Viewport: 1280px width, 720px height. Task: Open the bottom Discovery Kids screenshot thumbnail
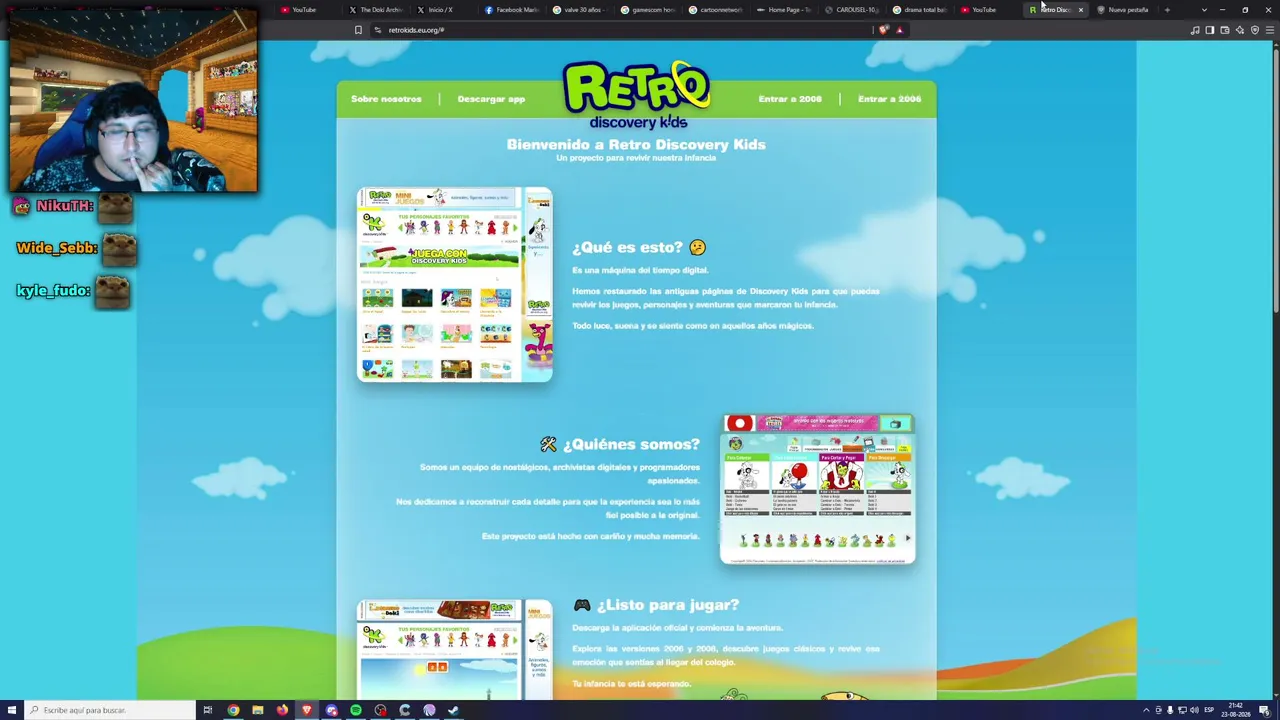(x=455, y=650)
